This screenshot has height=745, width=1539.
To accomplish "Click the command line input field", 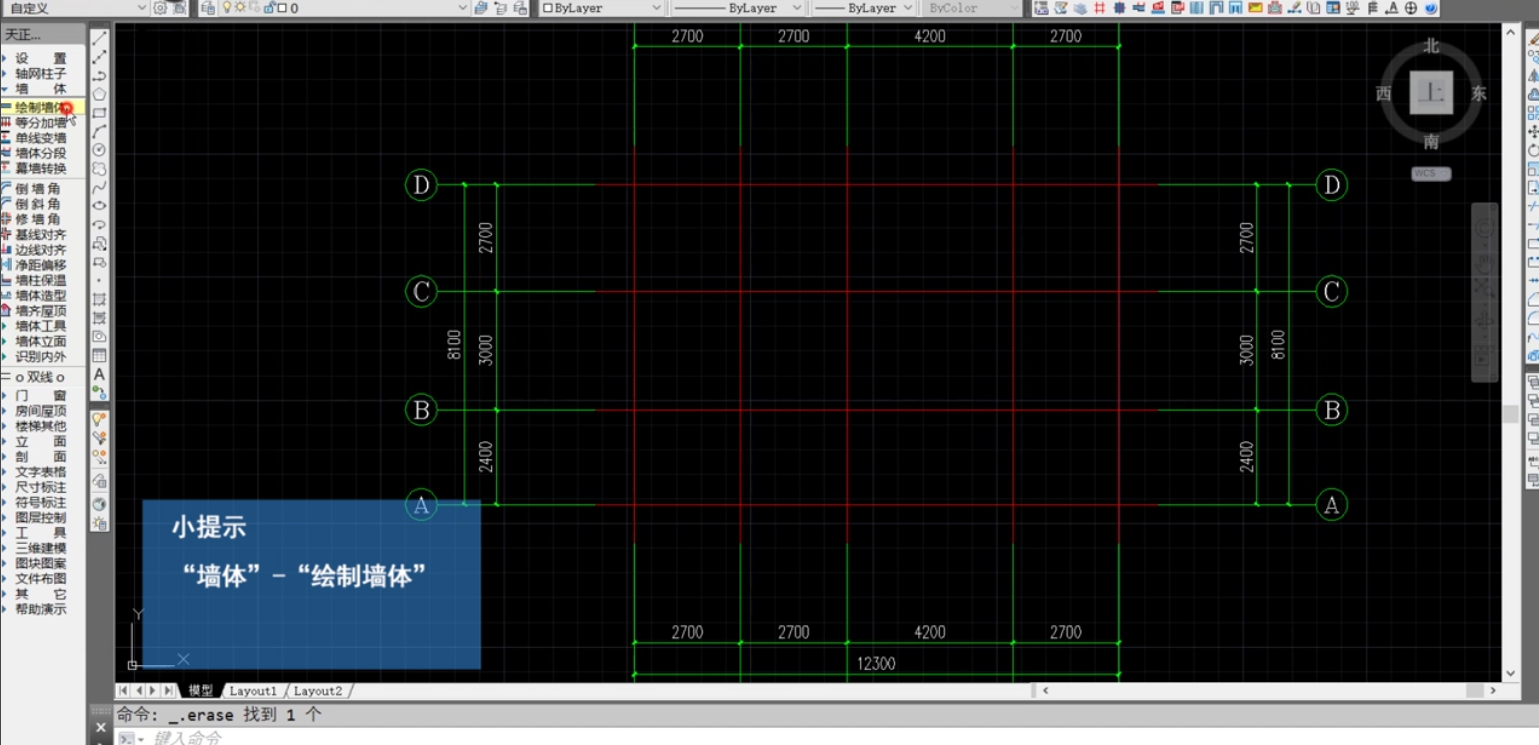I will click(600, 738).
